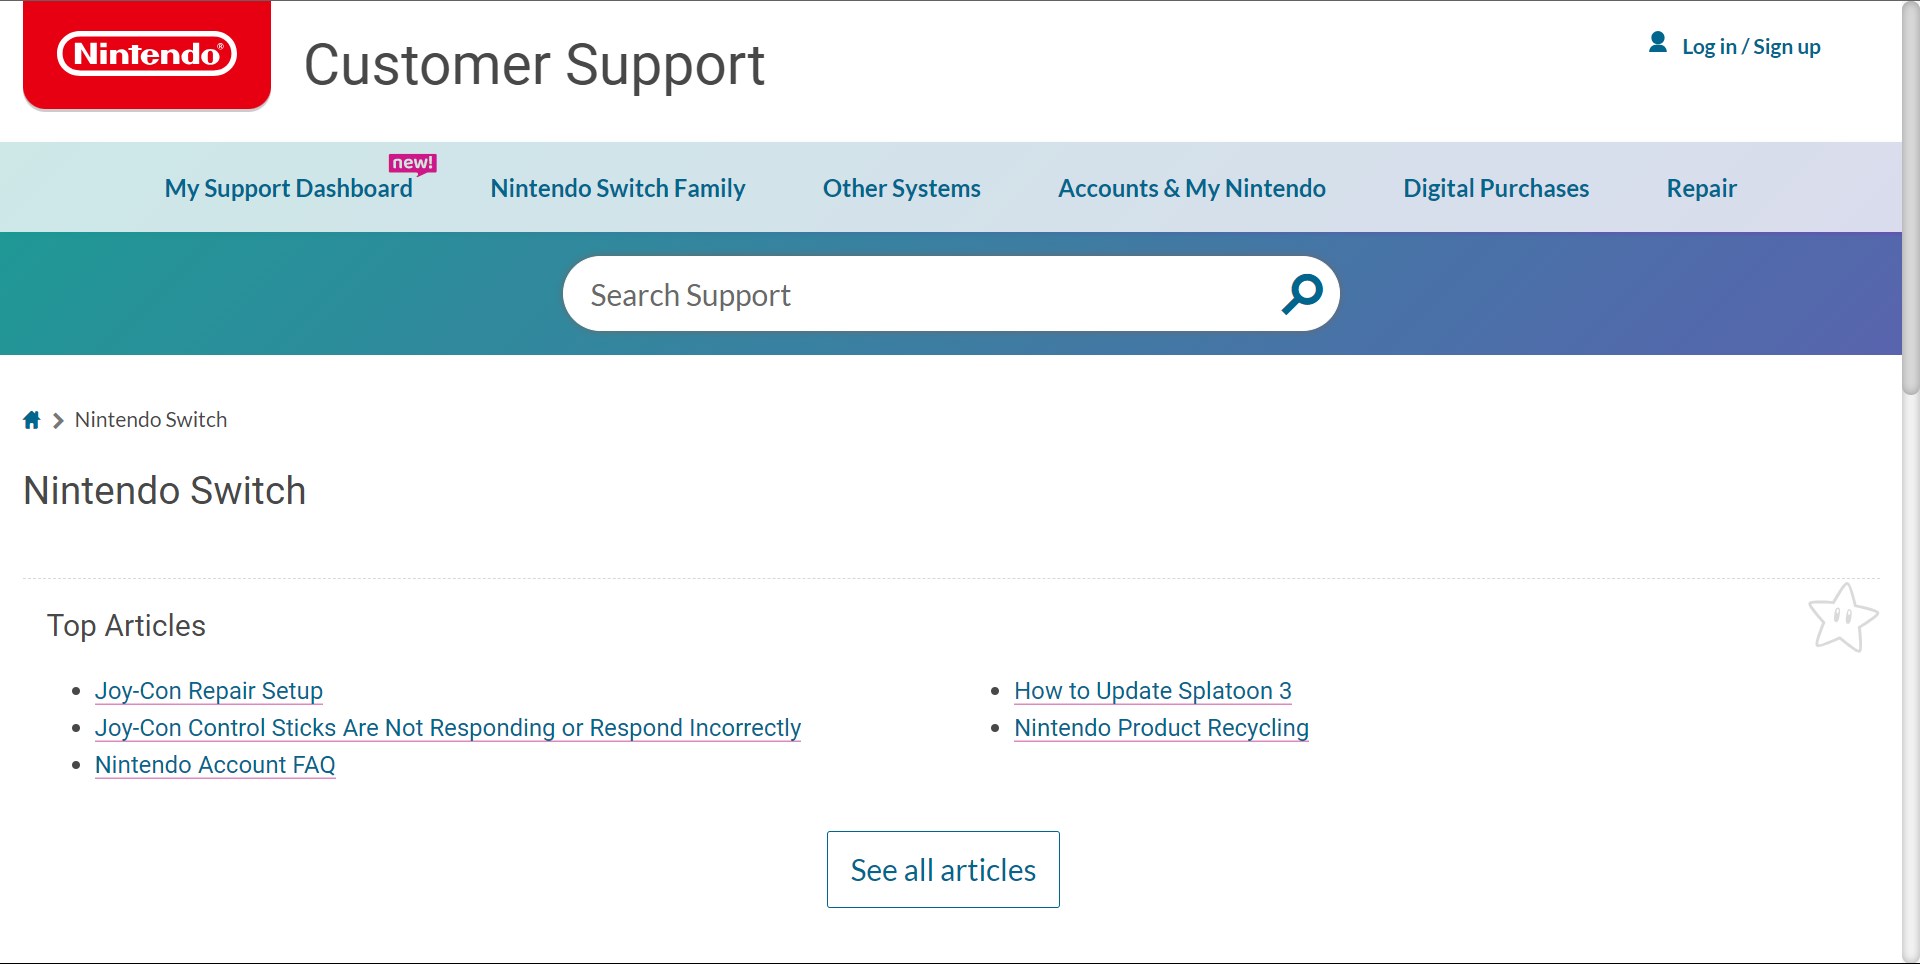Open Nintendo Switch Family menu

(617, 189)
